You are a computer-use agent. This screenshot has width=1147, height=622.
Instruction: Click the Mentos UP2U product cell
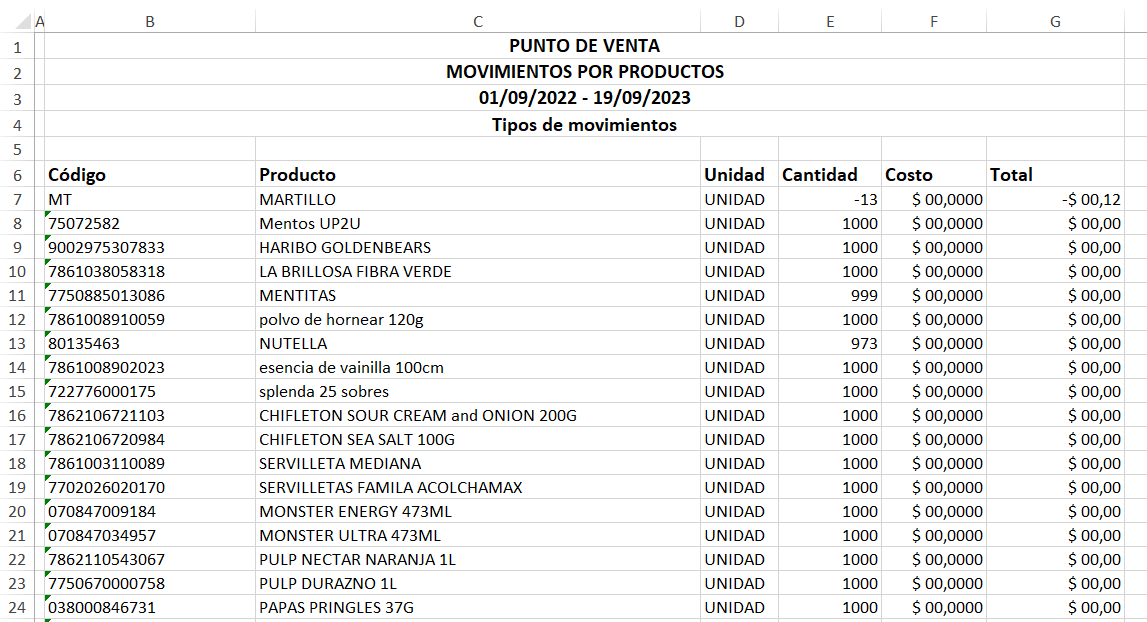[x=478, y=223]
